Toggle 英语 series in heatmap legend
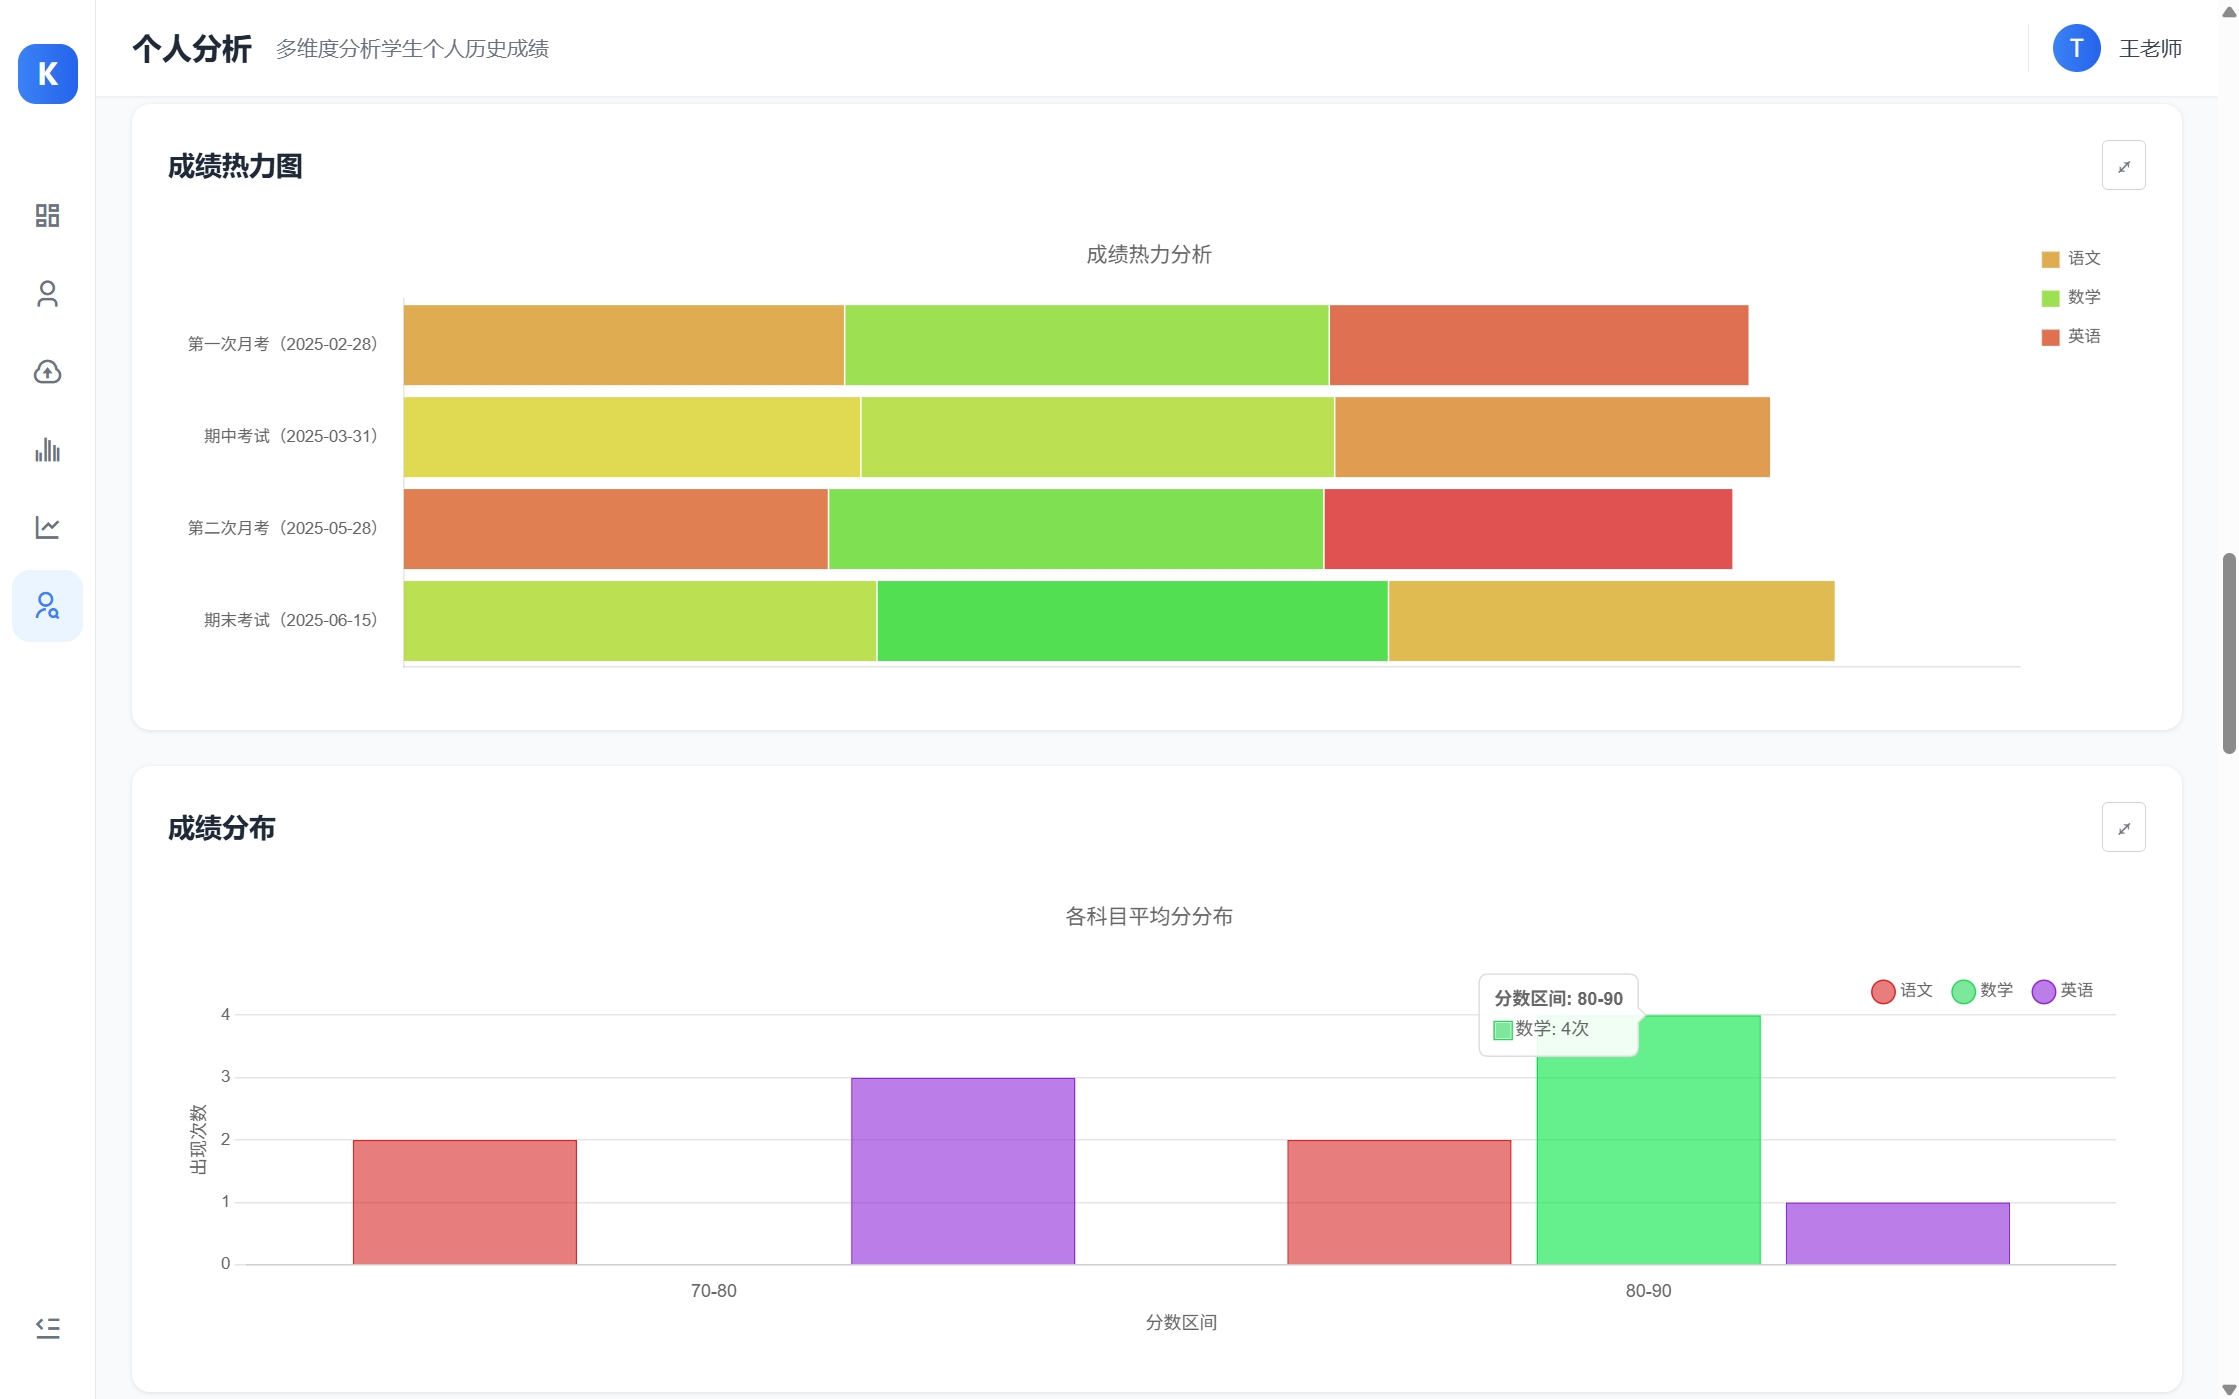 tap(2071, 337)
